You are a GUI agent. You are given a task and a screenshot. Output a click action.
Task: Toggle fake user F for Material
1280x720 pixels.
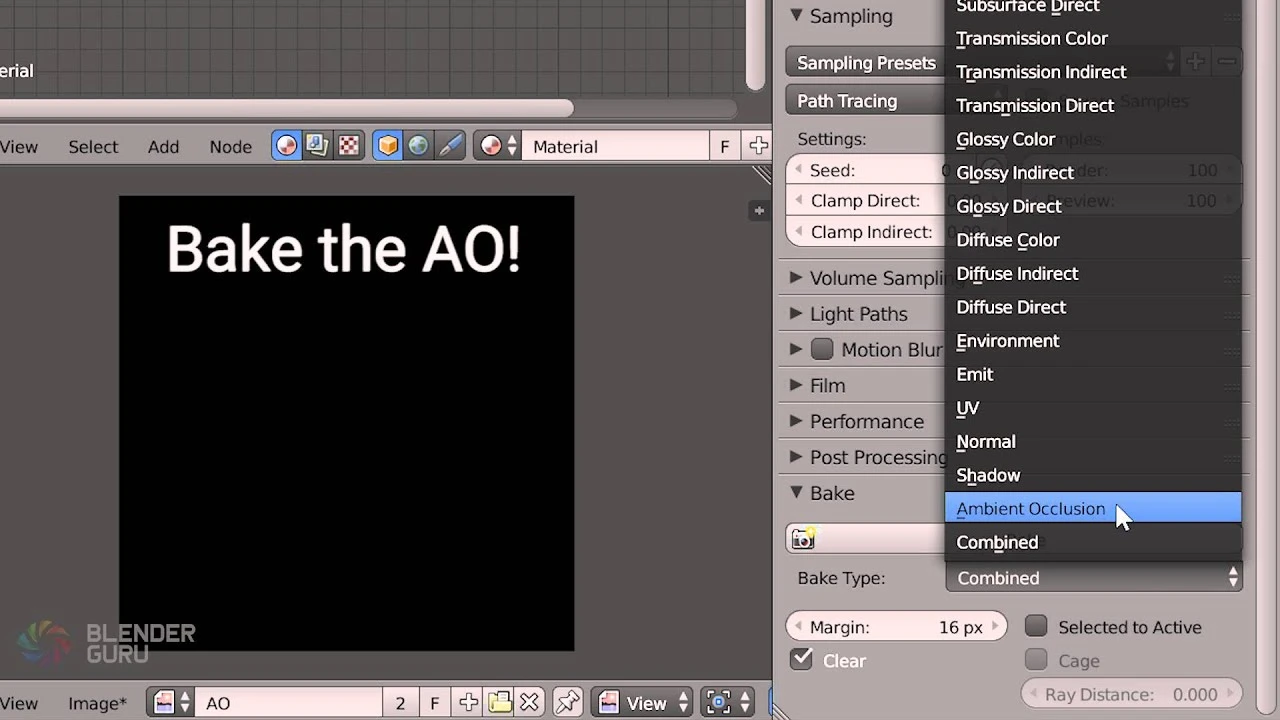click(x=725, y=146)
